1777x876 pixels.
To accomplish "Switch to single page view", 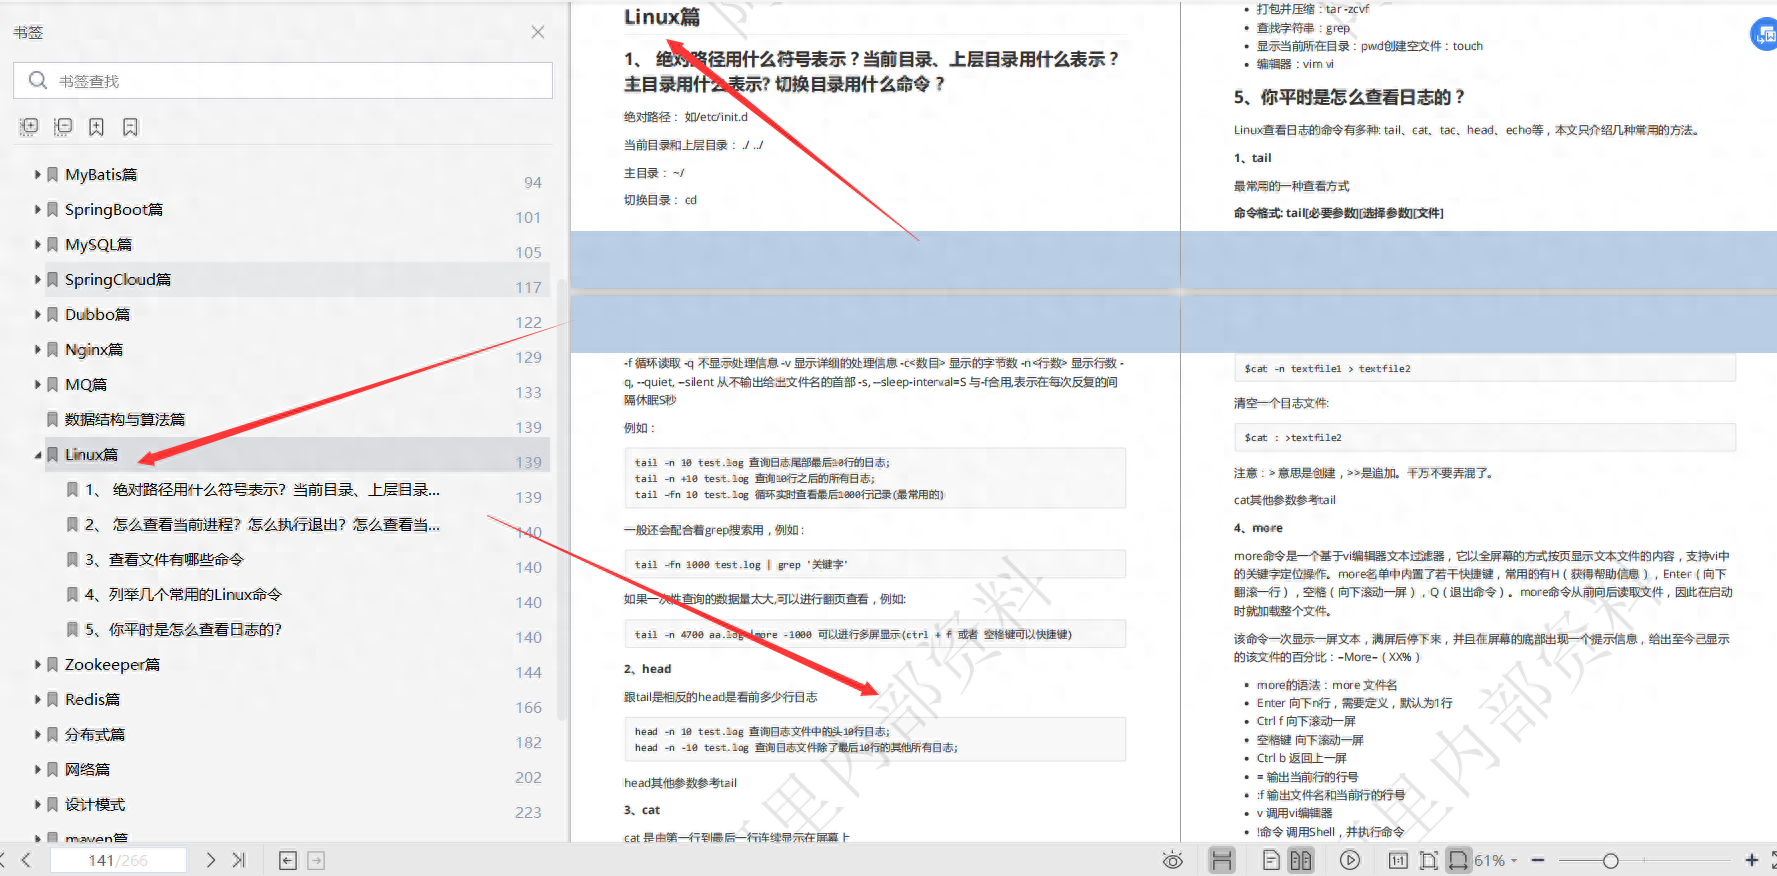I will click(x=1271, y=860).
